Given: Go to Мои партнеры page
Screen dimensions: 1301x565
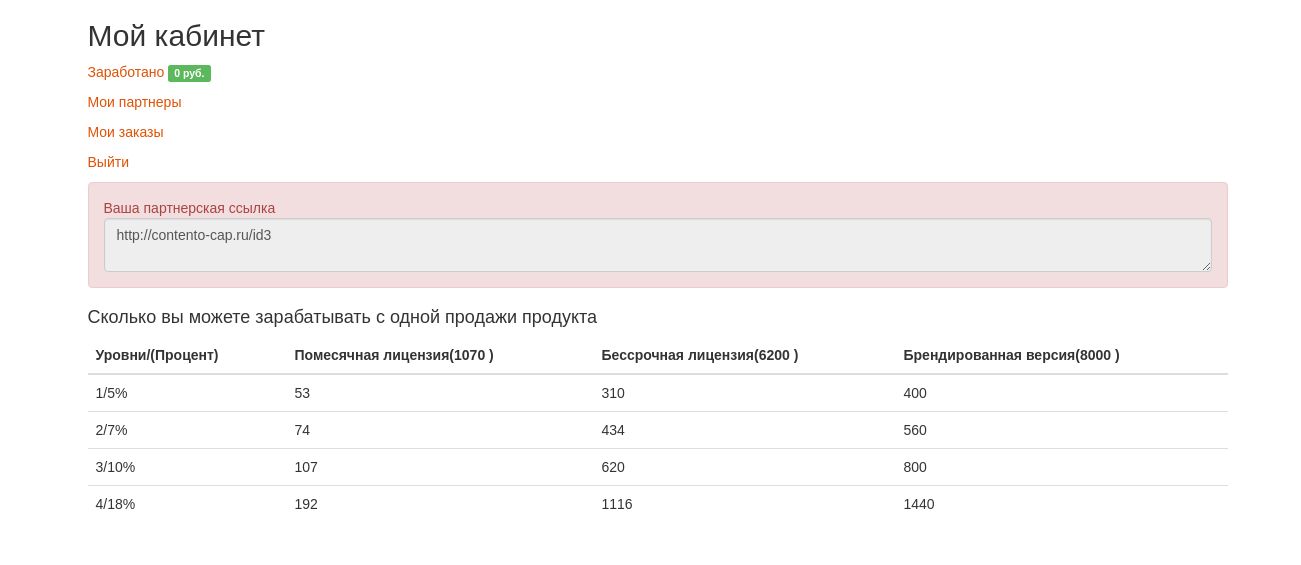Looking at the screenshot, I should click(134, 102).
